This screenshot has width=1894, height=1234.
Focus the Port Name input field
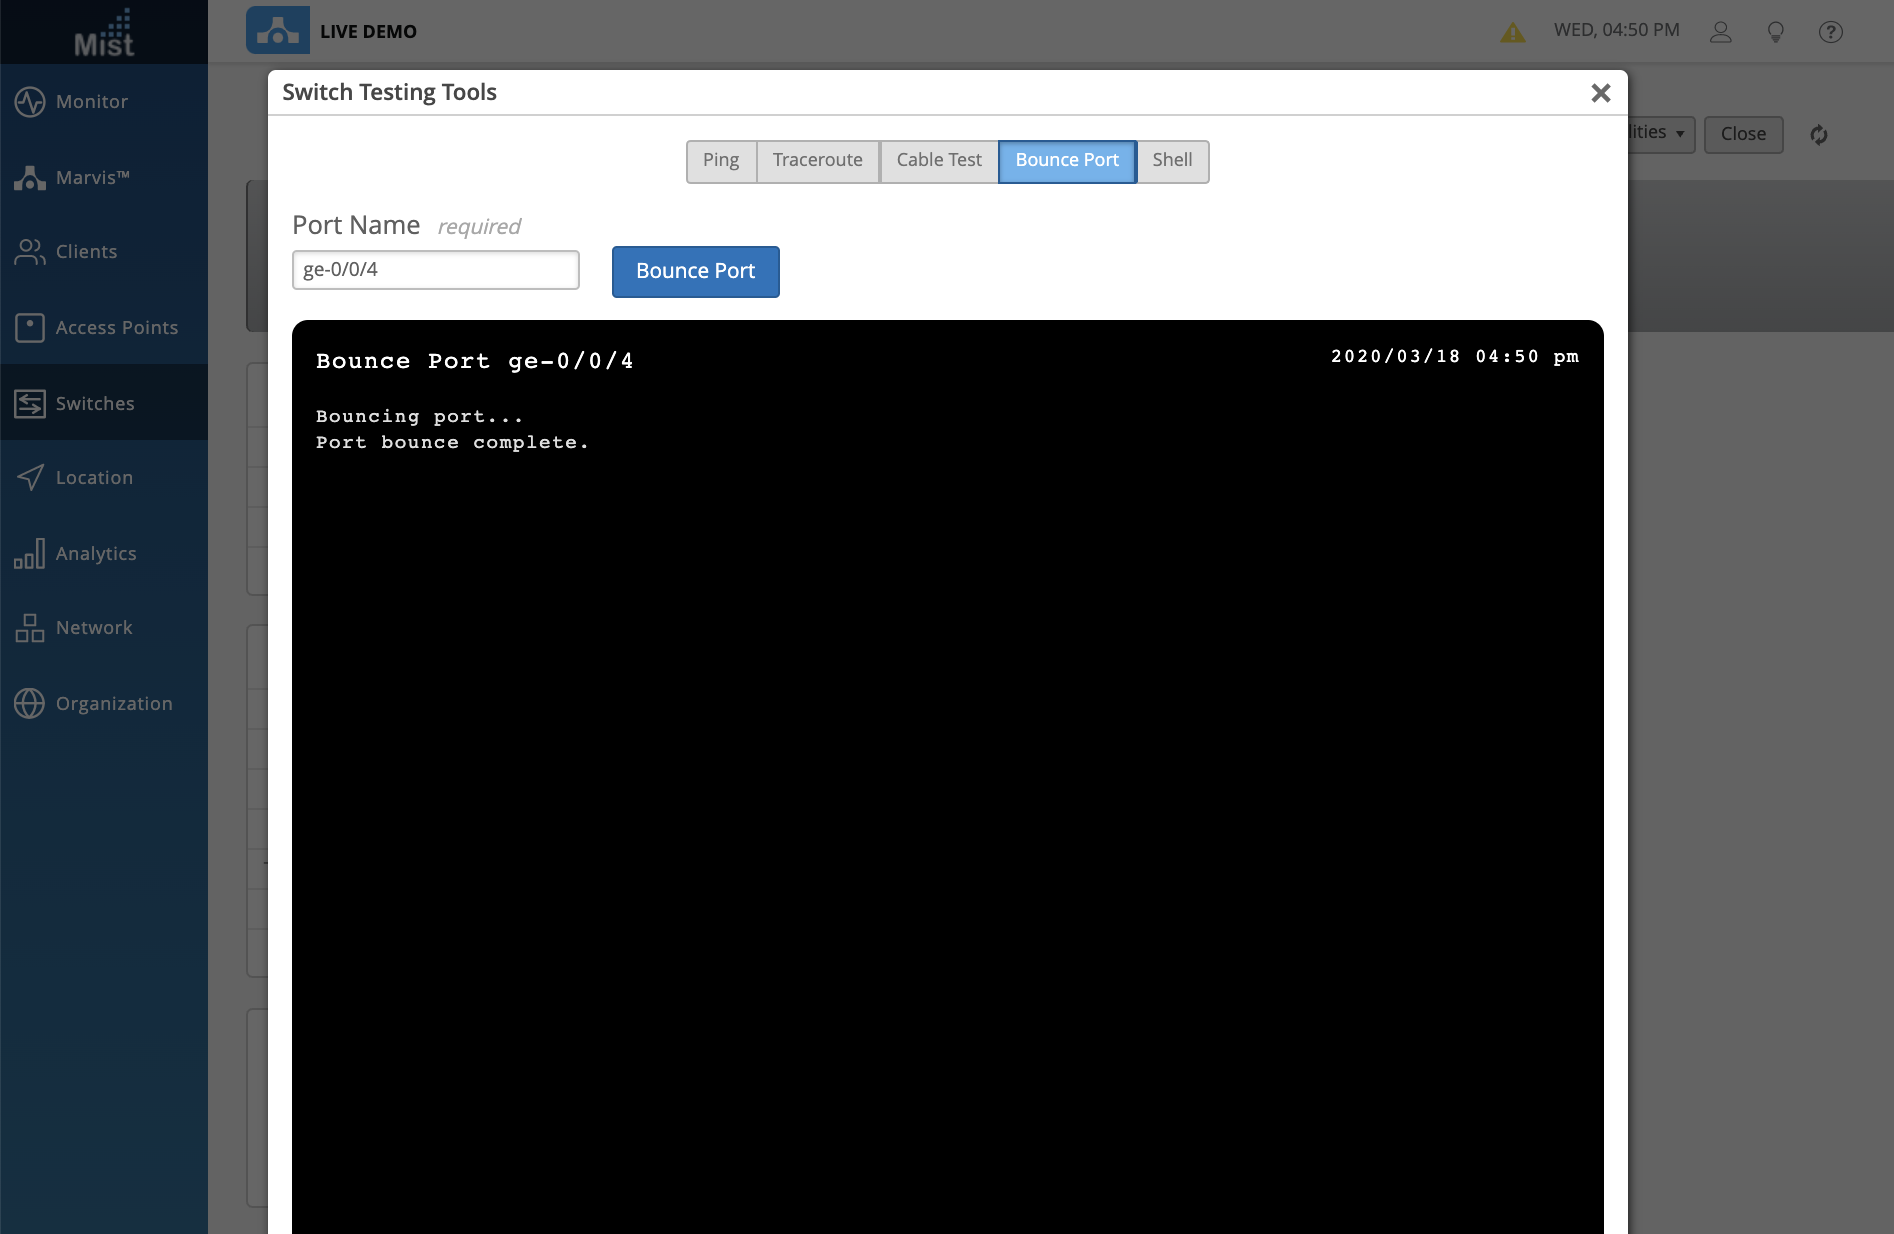pos(436,270)
